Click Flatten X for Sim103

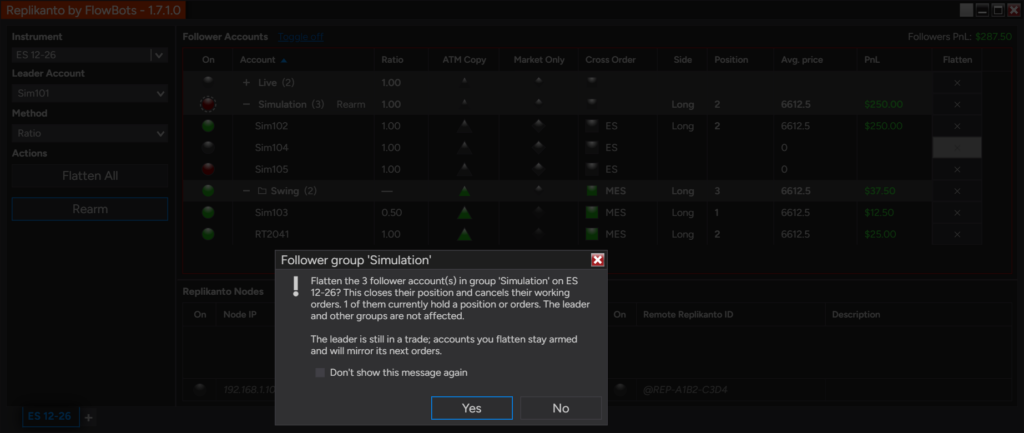point(957,212)
